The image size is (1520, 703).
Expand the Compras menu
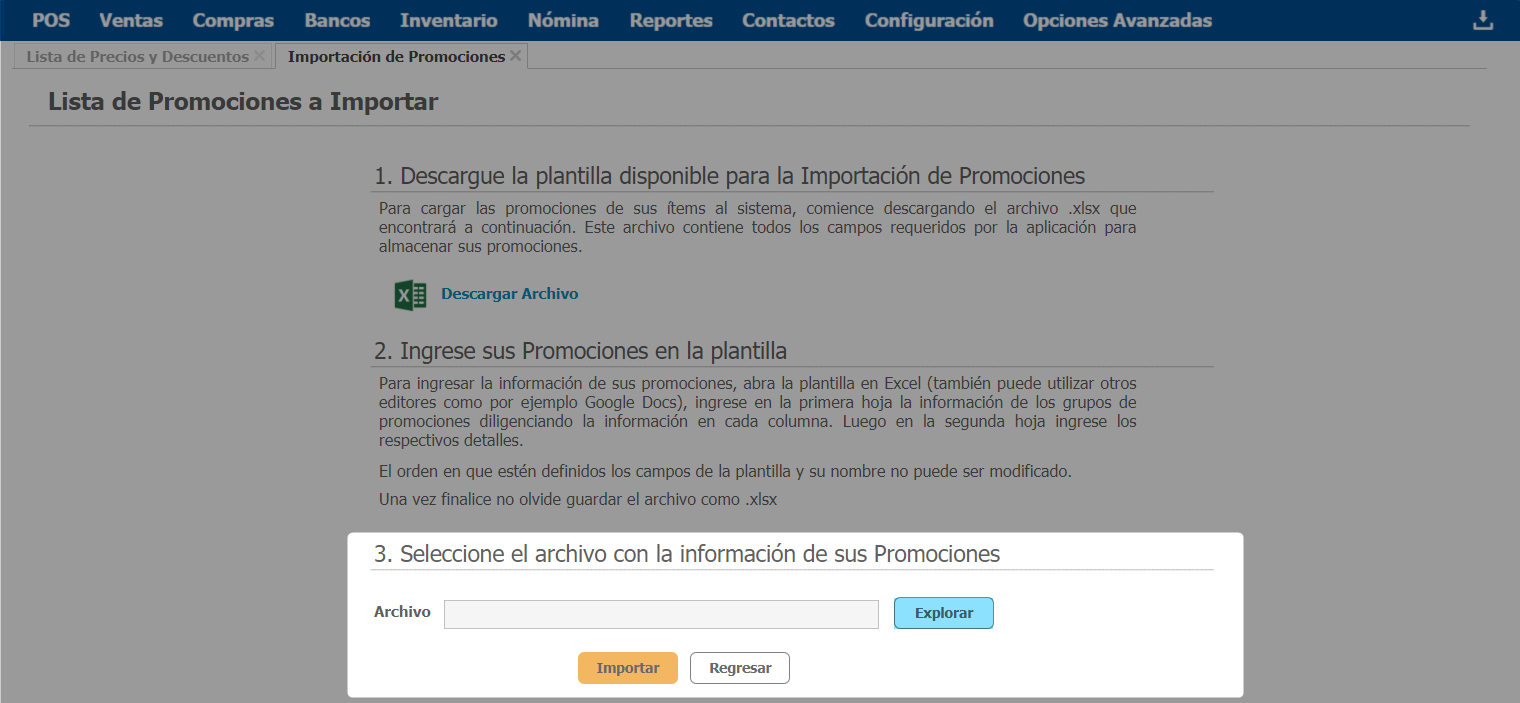pyautogui.click(x=233, y=21)
